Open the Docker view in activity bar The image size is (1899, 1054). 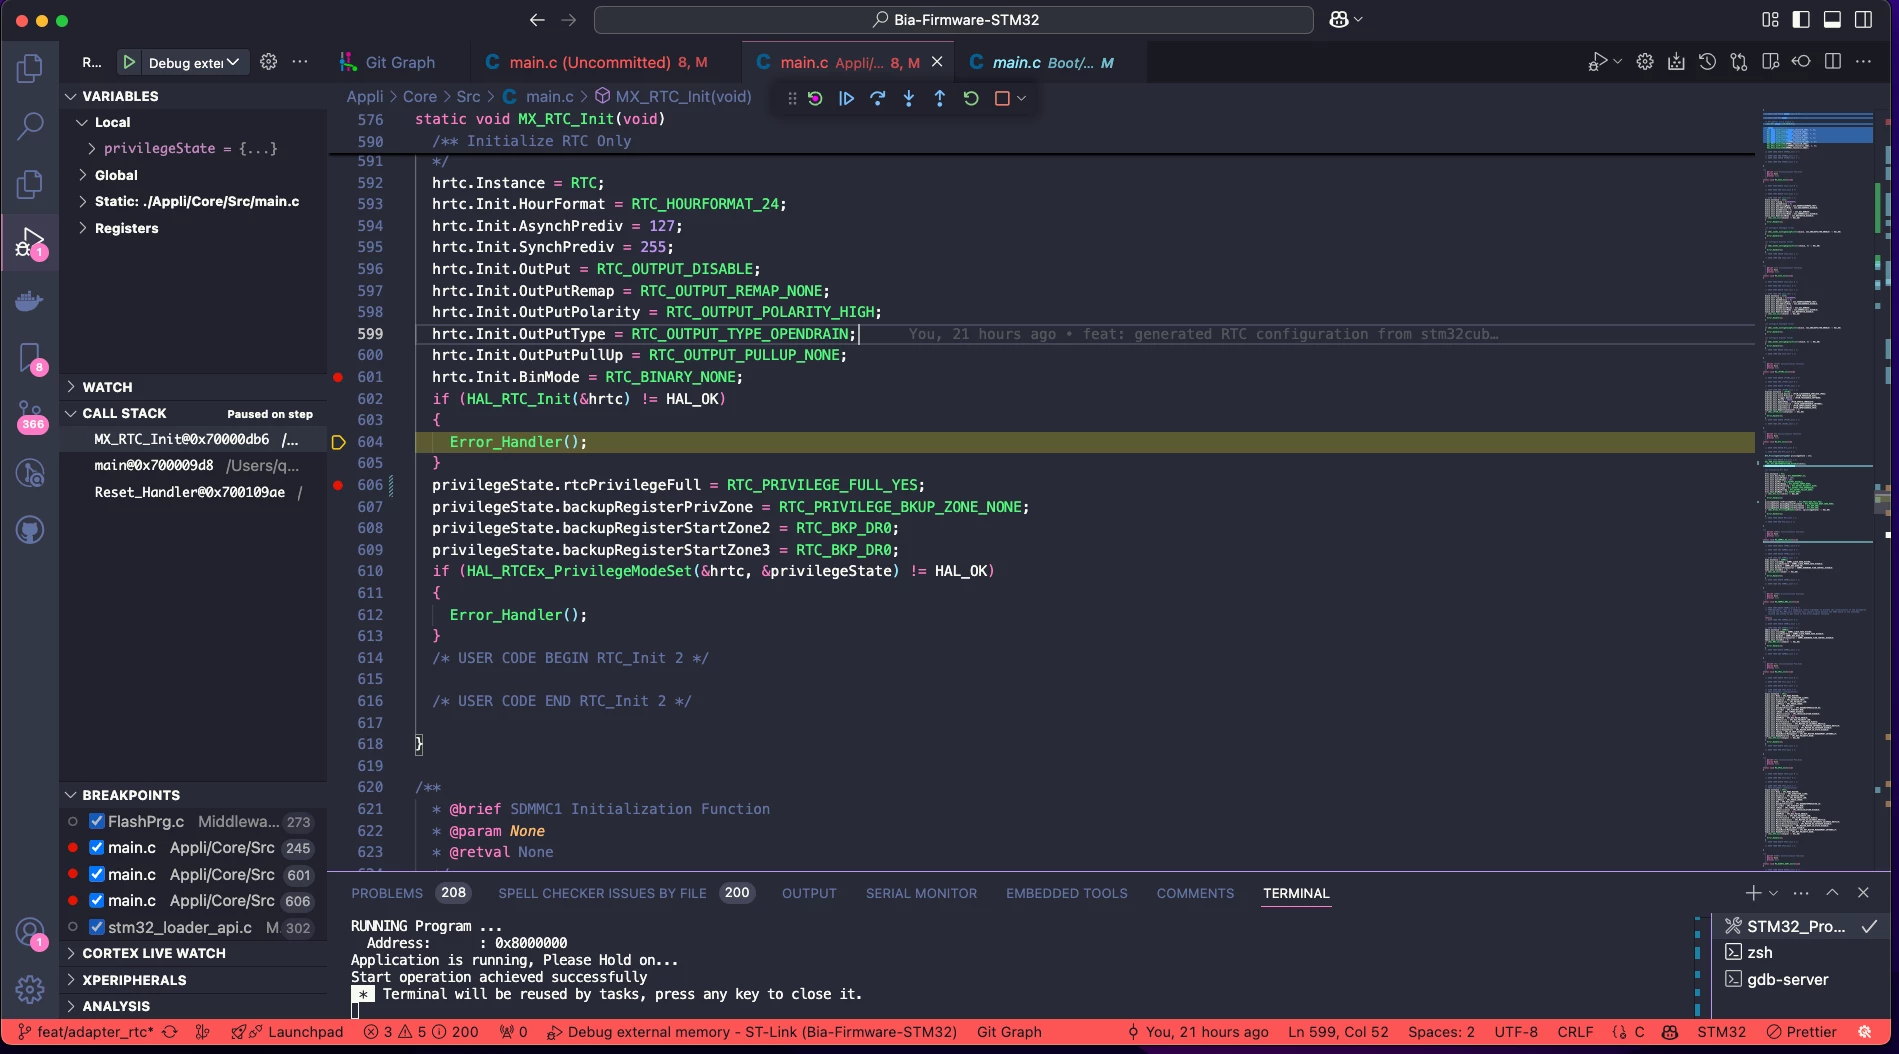30,301
